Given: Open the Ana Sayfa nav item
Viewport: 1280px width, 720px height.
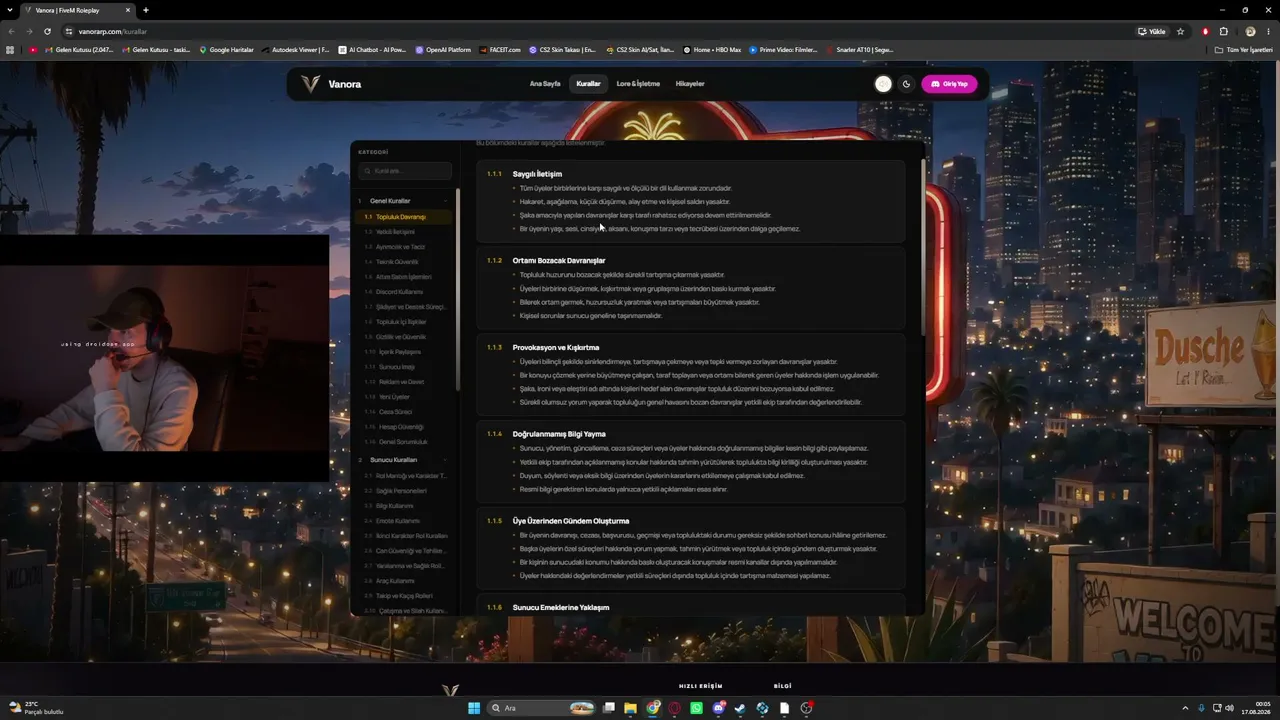Looking at the screenshot, I should [x=545, y=84].
